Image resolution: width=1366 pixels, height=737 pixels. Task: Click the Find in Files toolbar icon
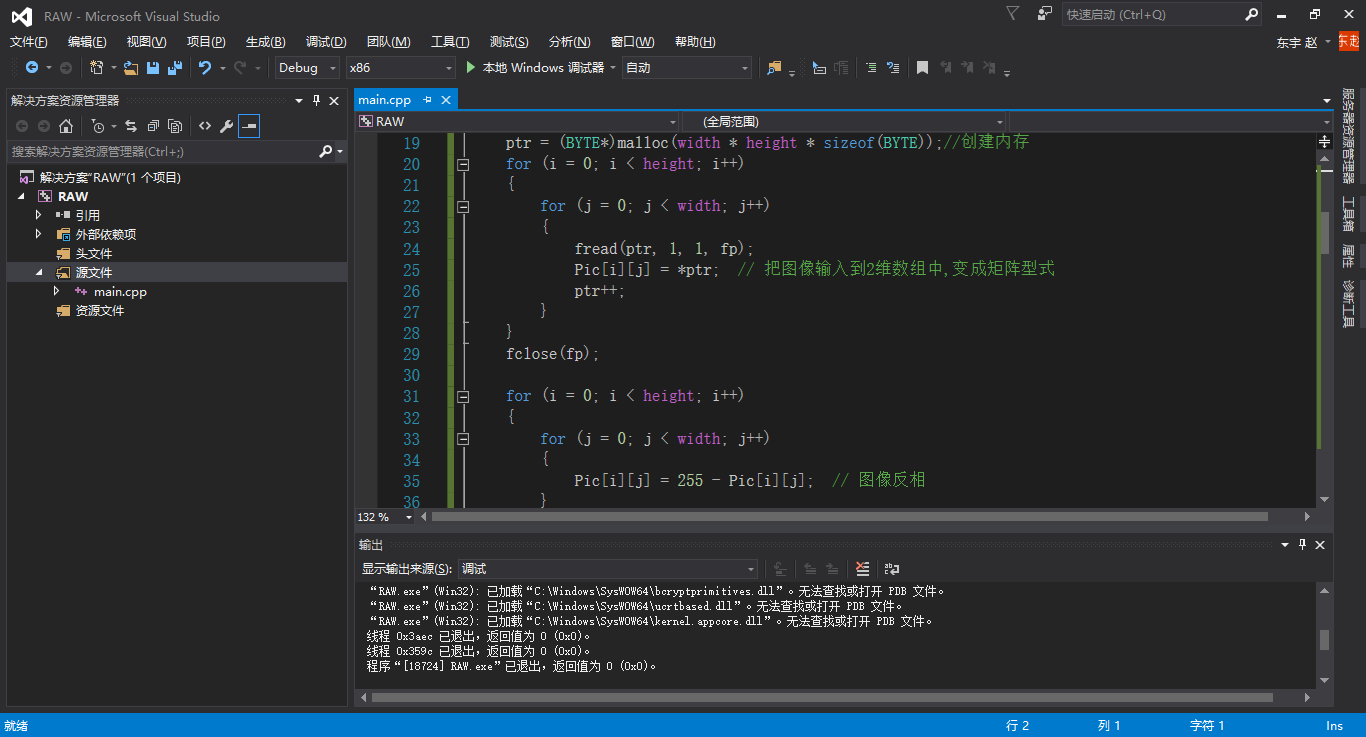pos(774,68)
